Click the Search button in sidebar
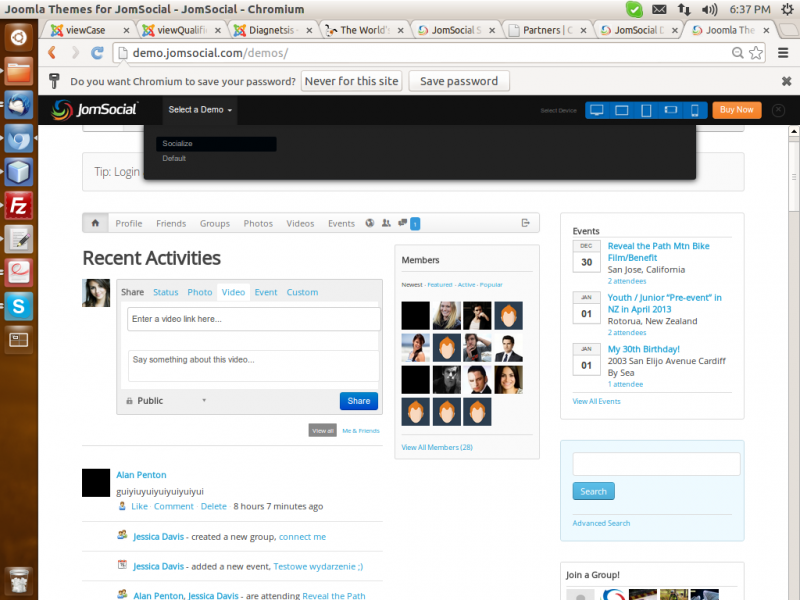The height and width of the screenshot is (600, 800). pos(593,491)
